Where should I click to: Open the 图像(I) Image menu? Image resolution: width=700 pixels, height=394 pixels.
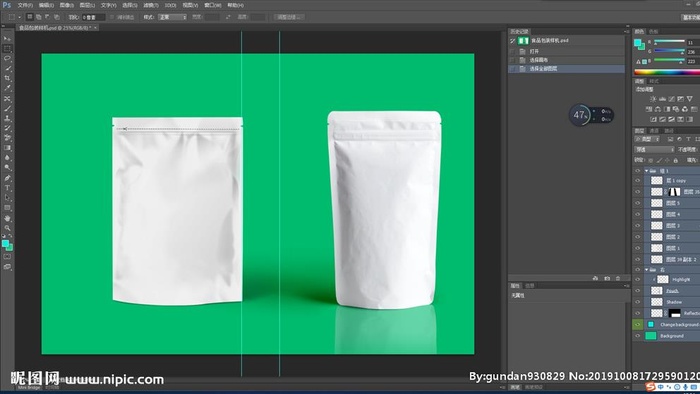point(67,5)
